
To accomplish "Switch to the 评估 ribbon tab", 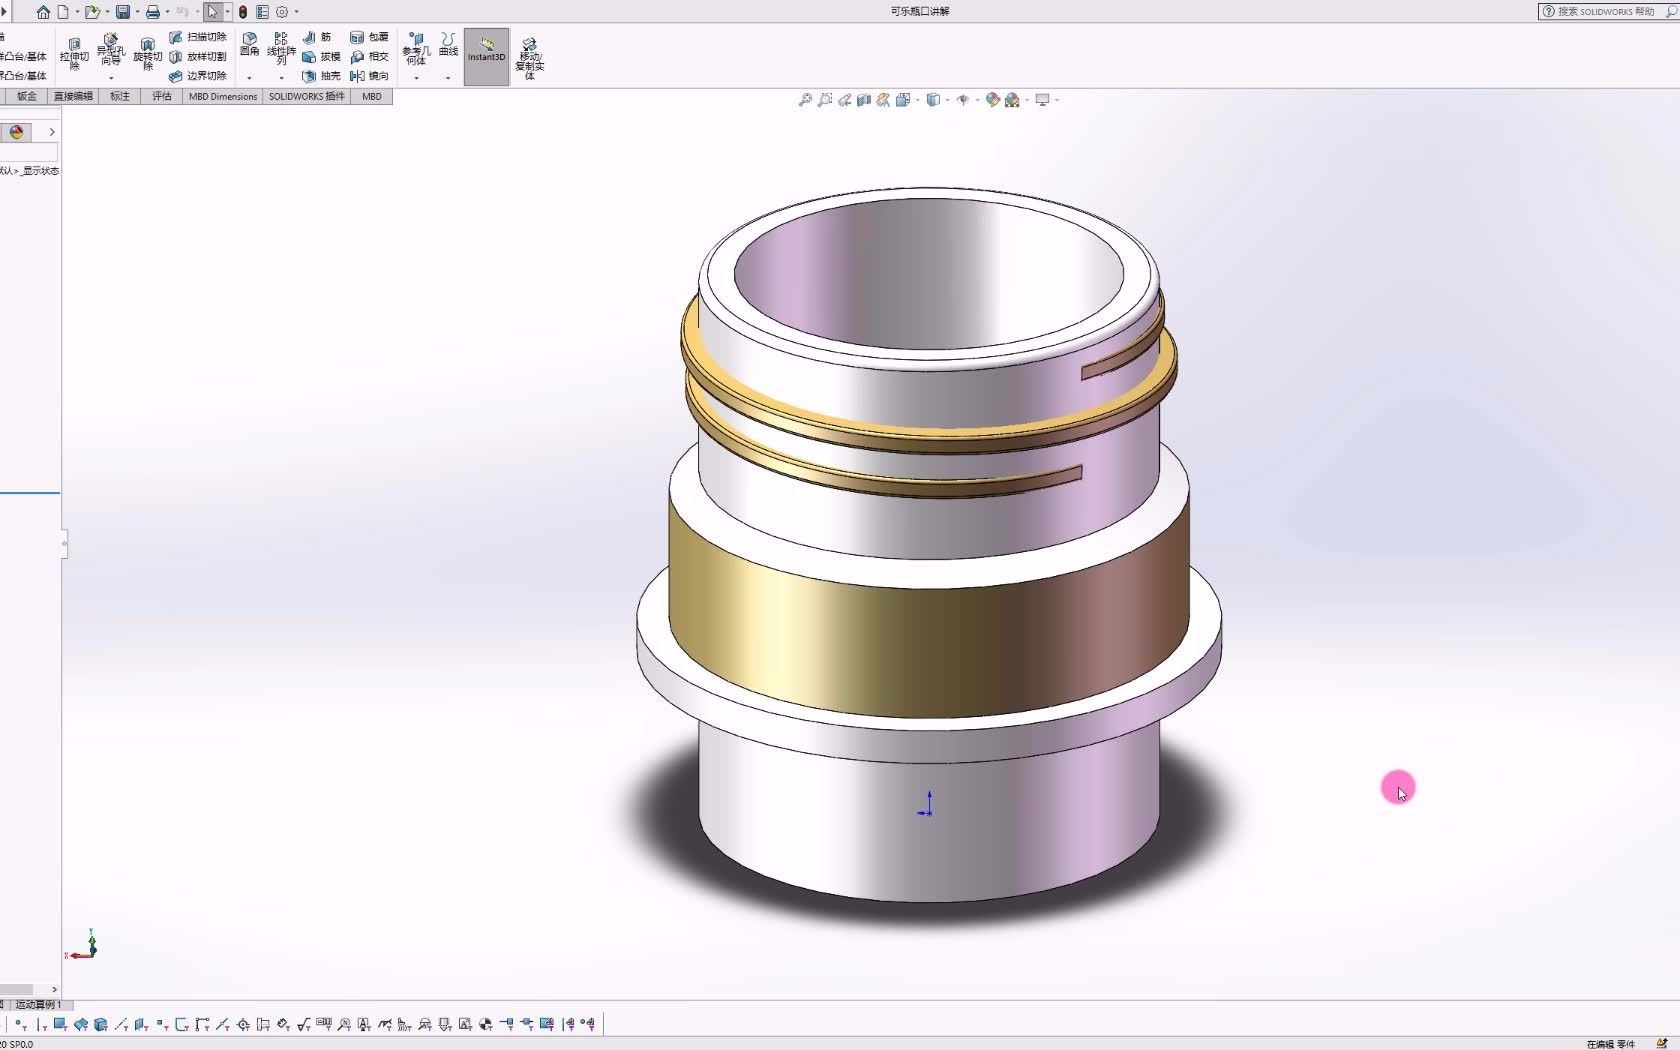I will click(161, 96).
